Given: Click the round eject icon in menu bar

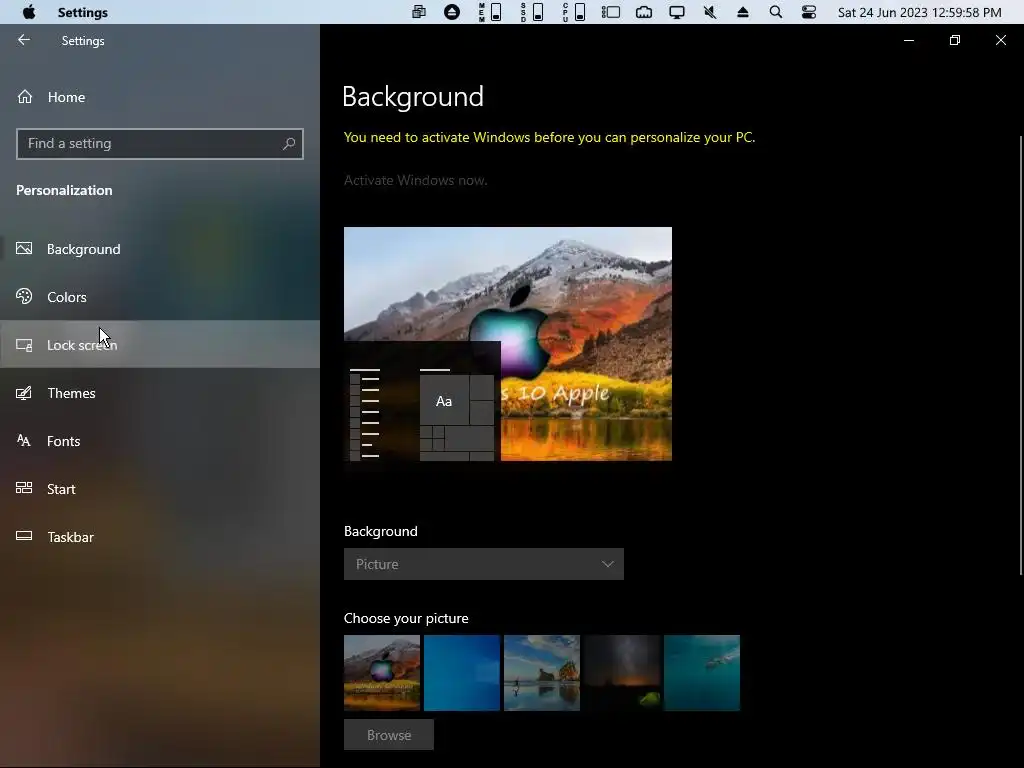Looking at the screenshot, I should coord(451,12).
